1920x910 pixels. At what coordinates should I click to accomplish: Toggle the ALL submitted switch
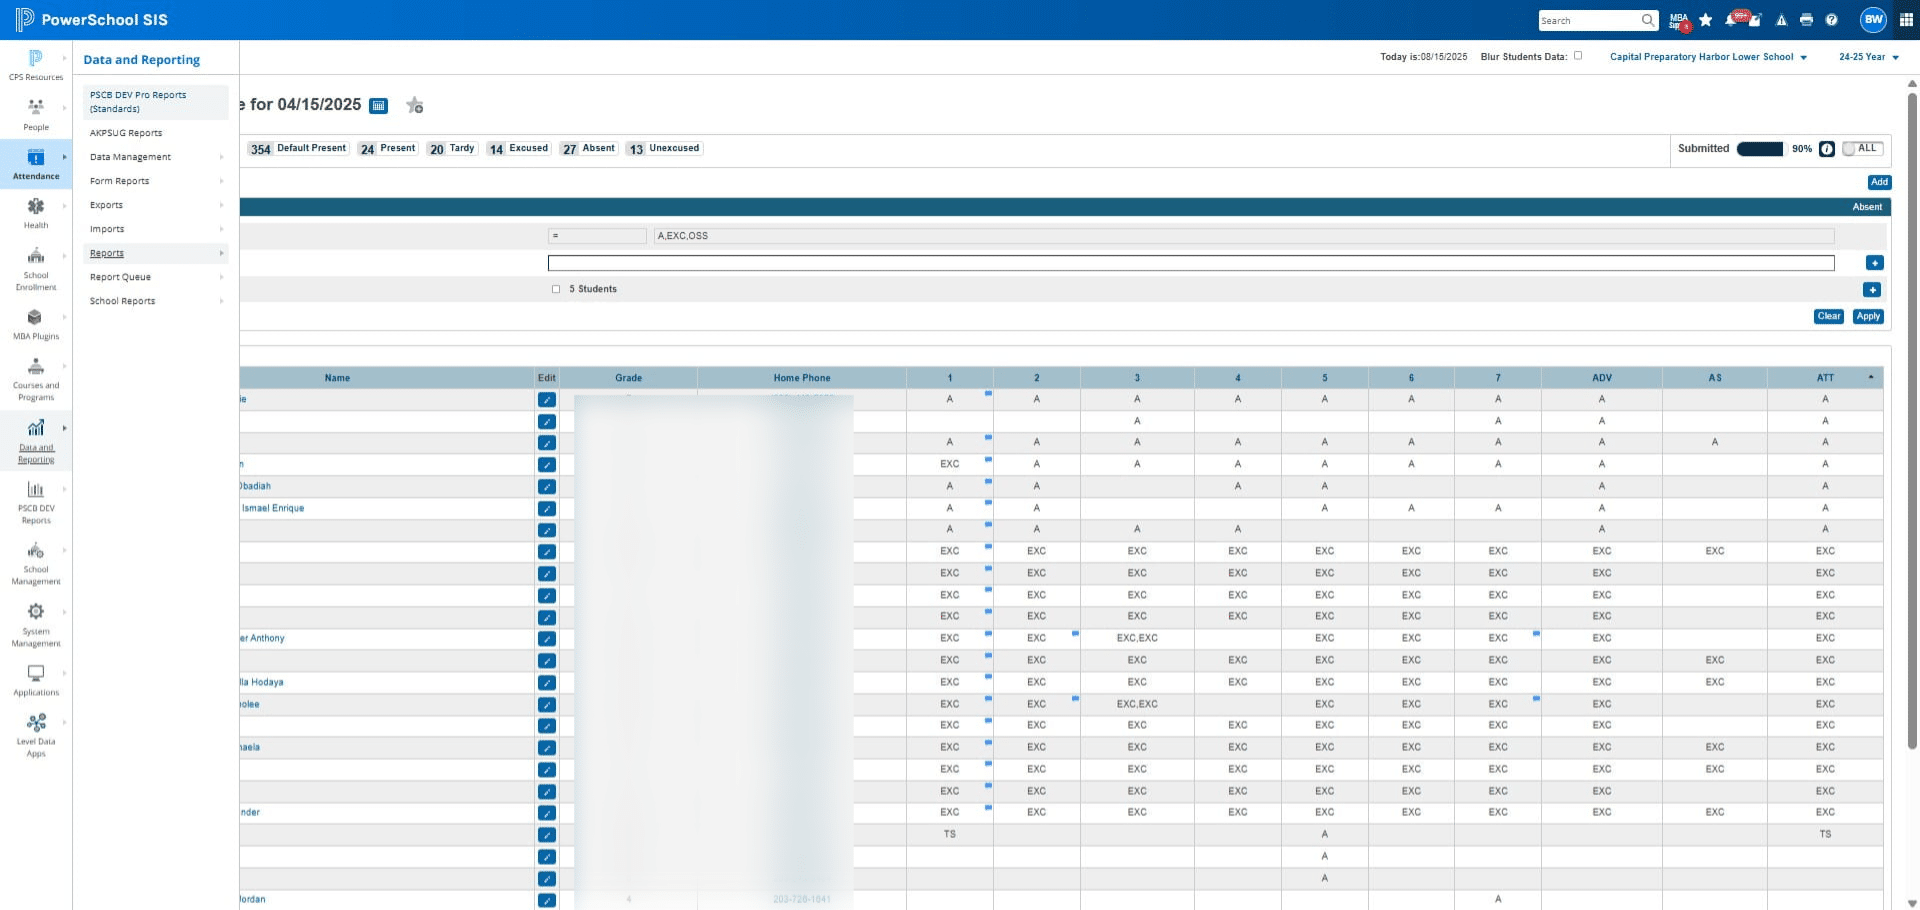[1863, 148]
